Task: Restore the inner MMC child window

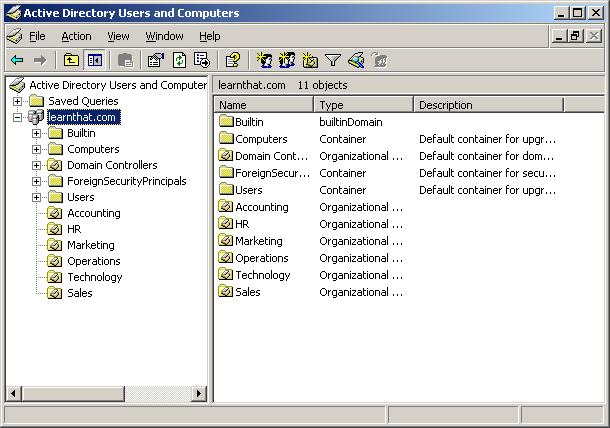Action: pyautogui.click(x=575, y=36)
